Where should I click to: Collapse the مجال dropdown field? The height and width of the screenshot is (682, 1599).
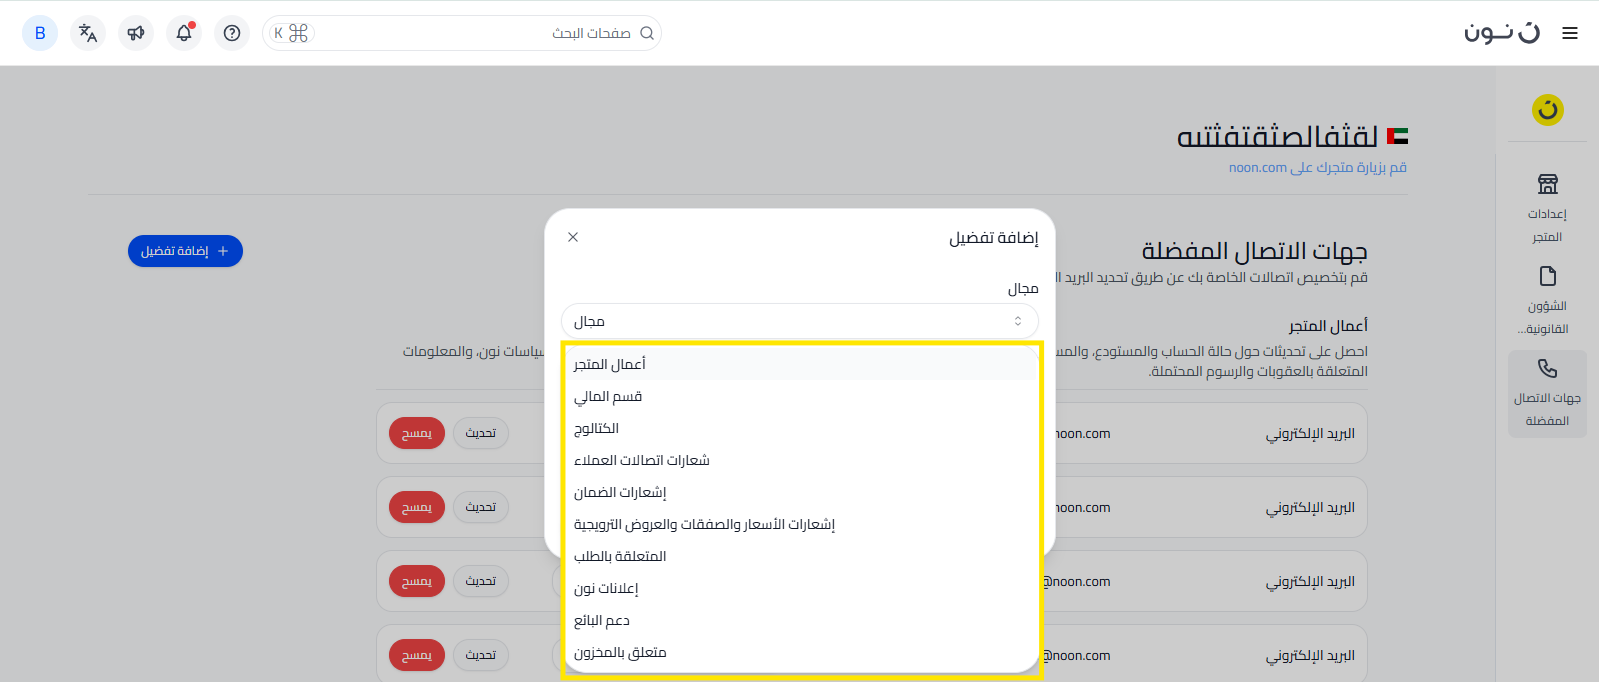click(x=799, y=321)
